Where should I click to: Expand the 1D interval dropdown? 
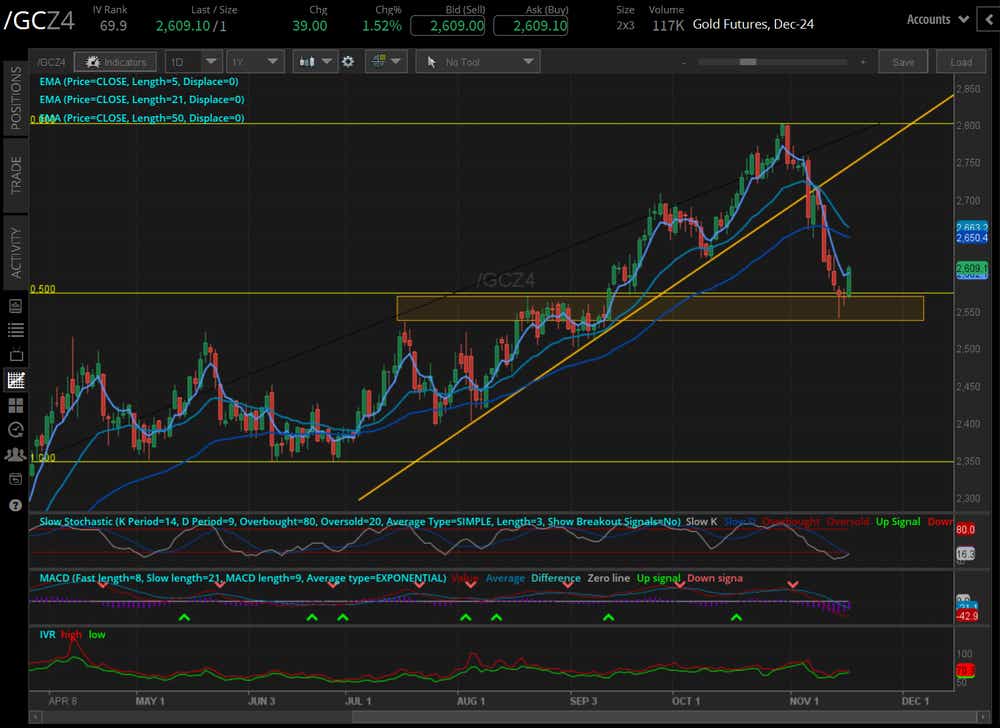click(x=210, y=62)
